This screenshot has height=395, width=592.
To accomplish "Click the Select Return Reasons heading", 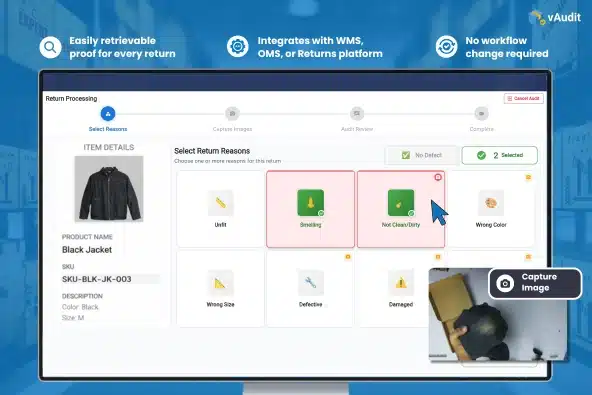I will point(212,151).
